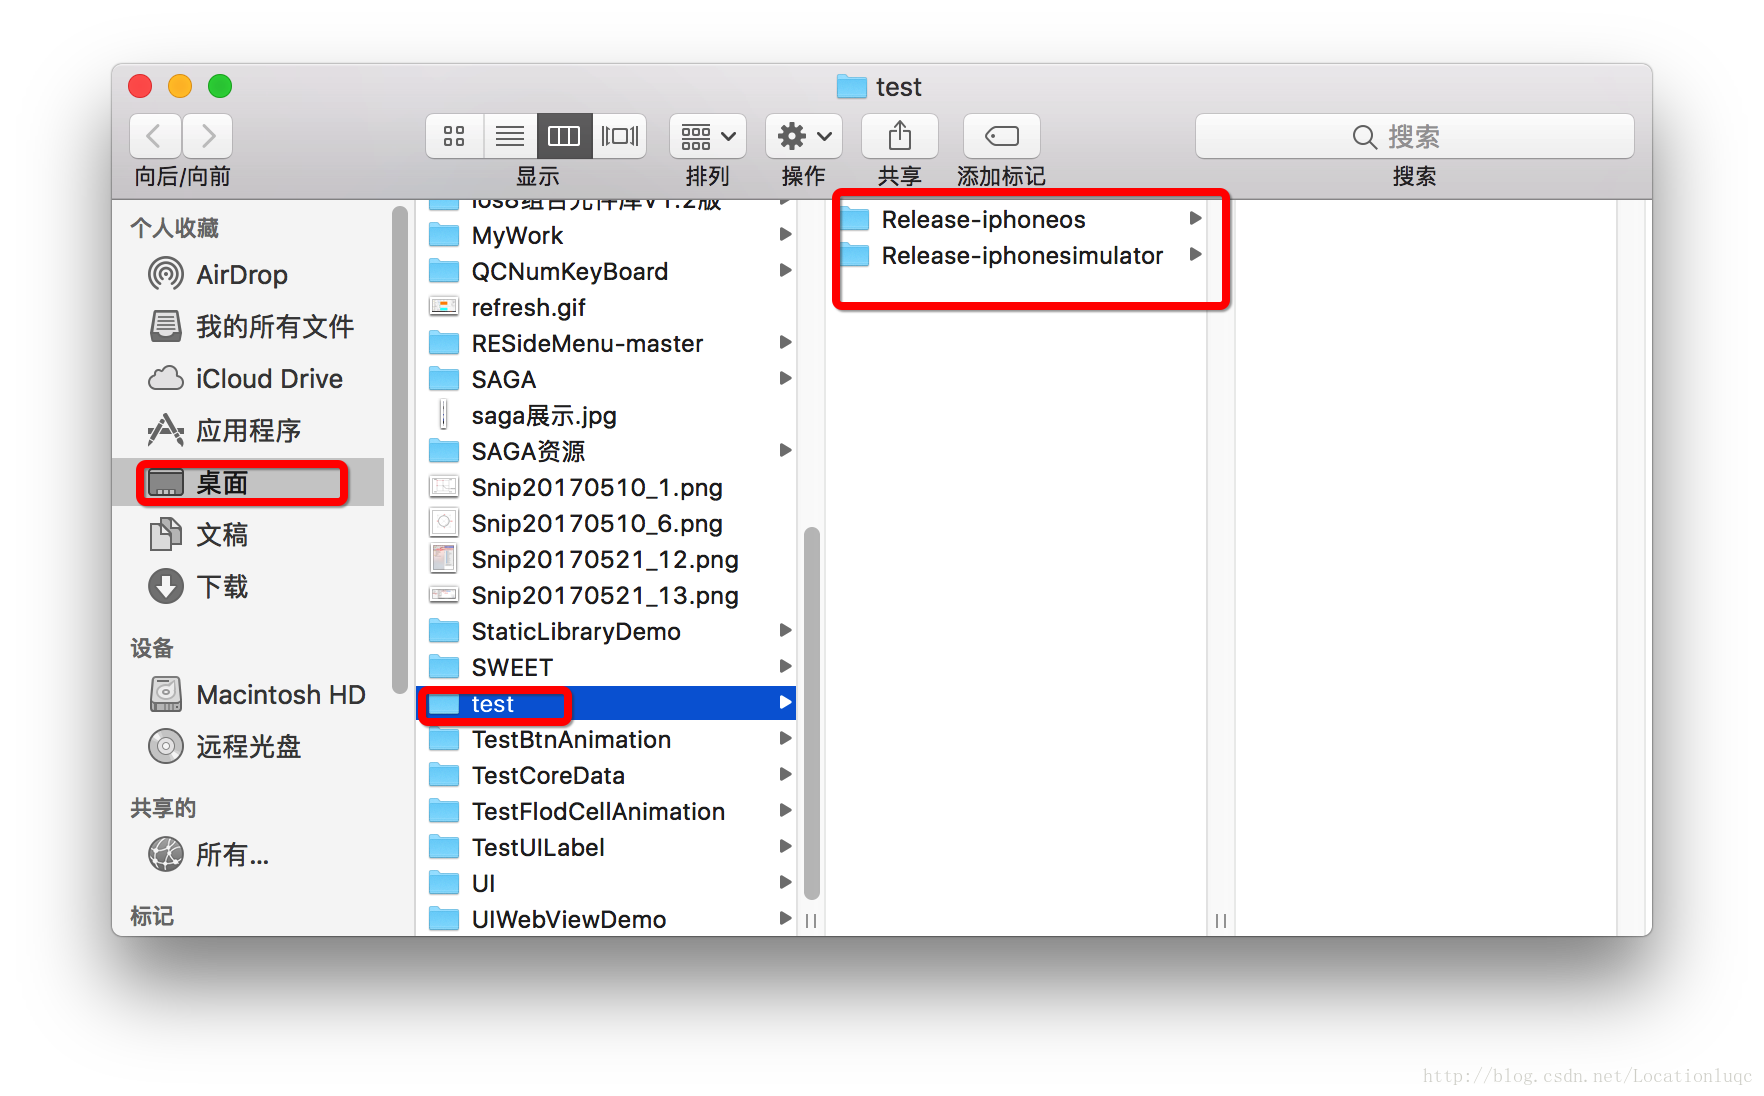The image size is (1764, 1096).
Task: Select the TestUILabel folder
Action: point(606,848)
